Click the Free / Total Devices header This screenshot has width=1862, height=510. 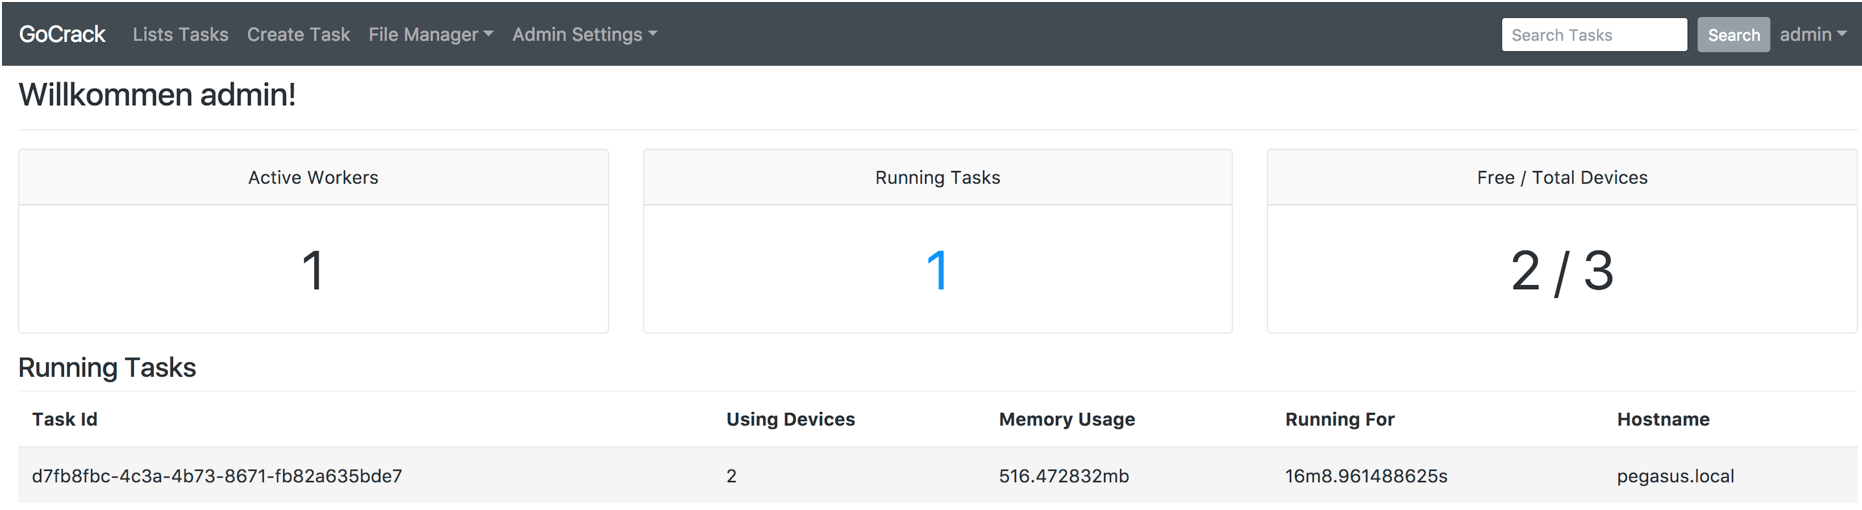[x=1561, y=177]
